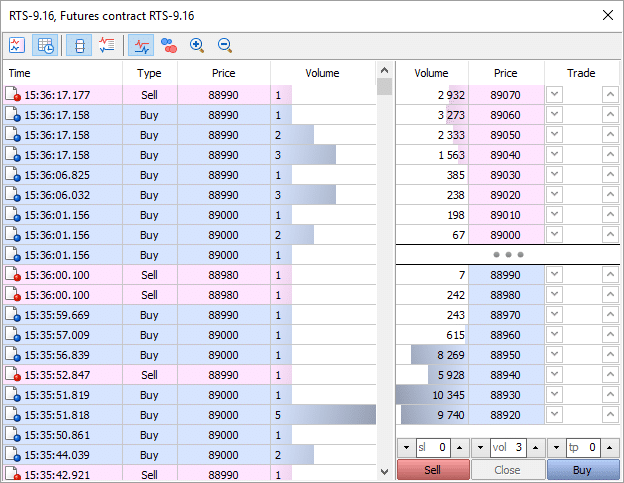Toggle the spread line chart button
This screenshot has height=483, width=624.
point(141,45)
